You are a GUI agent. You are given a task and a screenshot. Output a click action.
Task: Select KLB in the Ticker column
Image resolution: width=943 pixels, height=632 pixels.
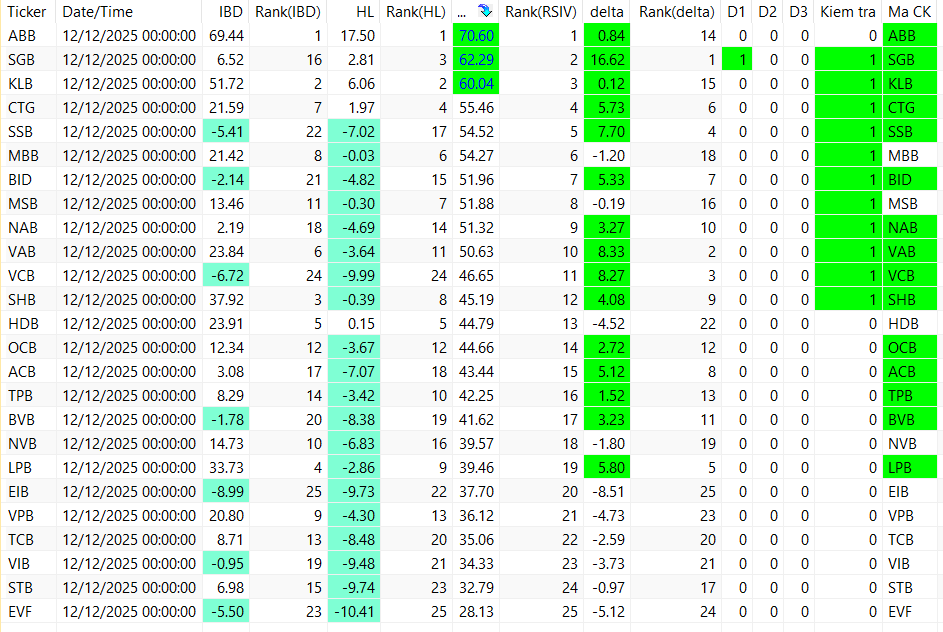[20, 84]
